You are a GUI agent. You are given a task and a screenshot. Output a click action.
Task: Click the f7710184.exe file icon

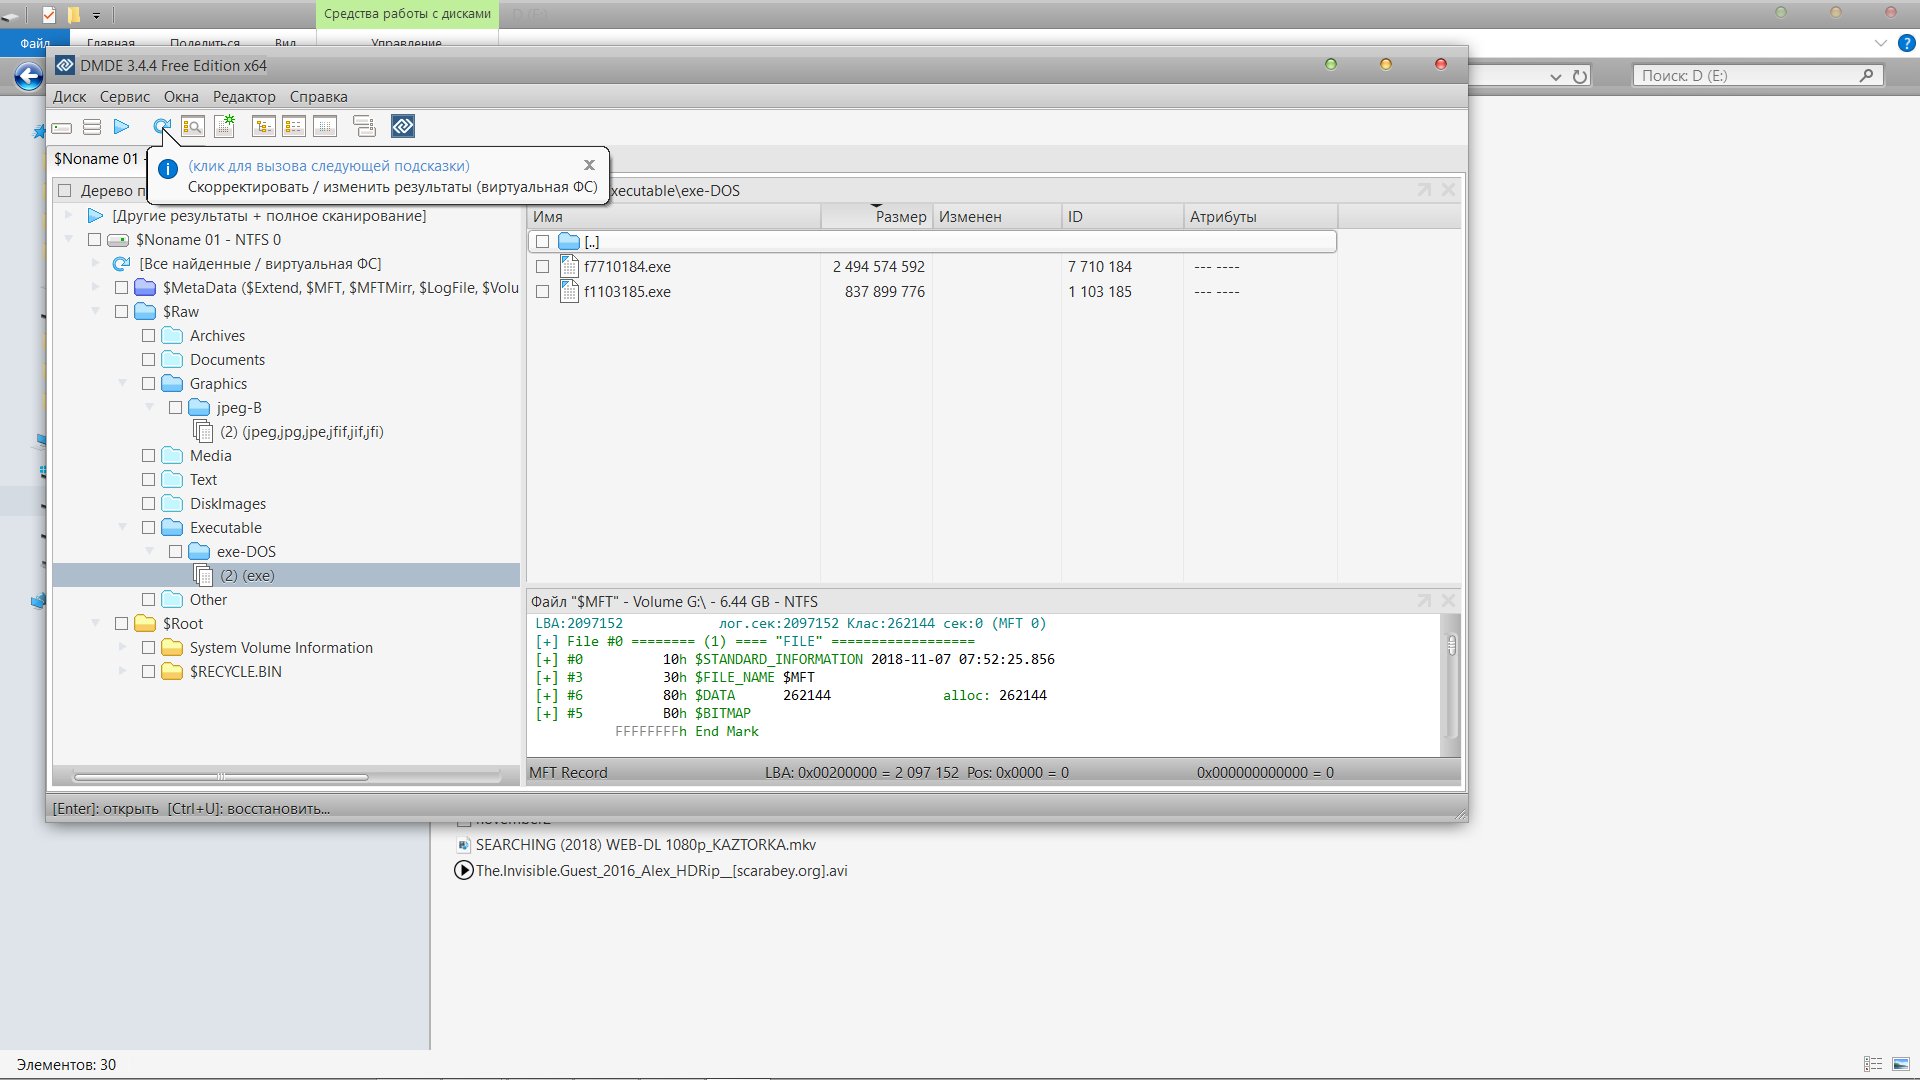[x=570, y=266]
